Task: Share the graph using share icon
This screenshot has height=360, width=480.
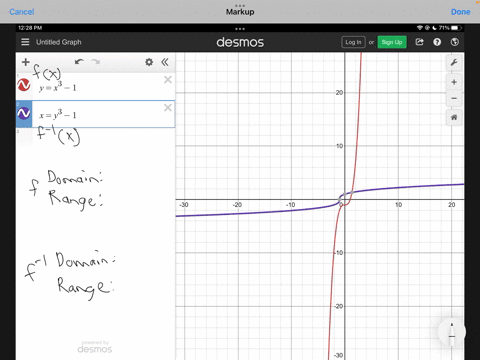Action: pyautogui.click(x=419, y=42)
